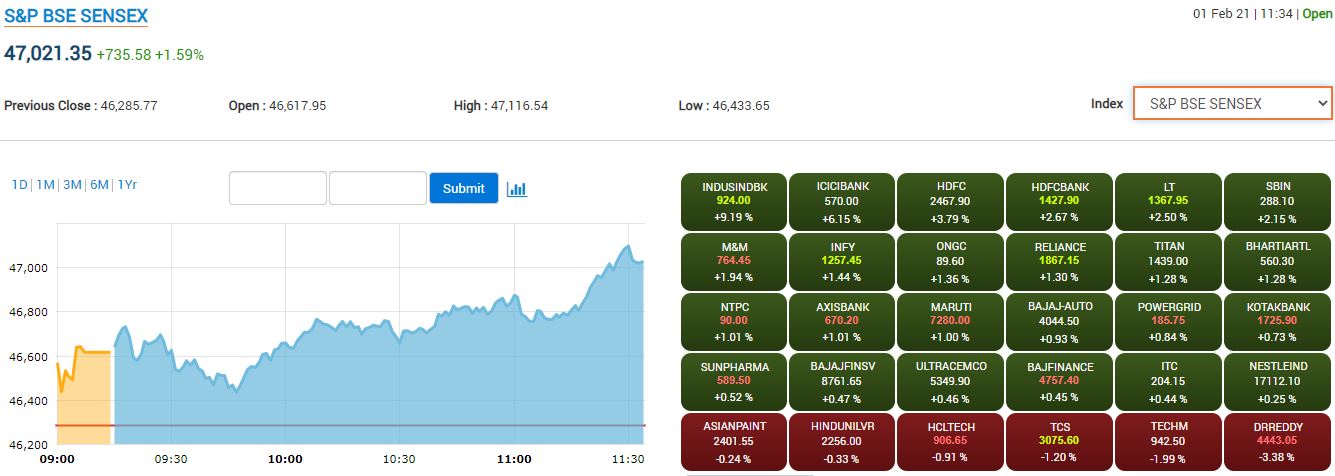
Task: Select the DRREDDY red tile
Action: pyautogui.click(x=1277, y=442)
